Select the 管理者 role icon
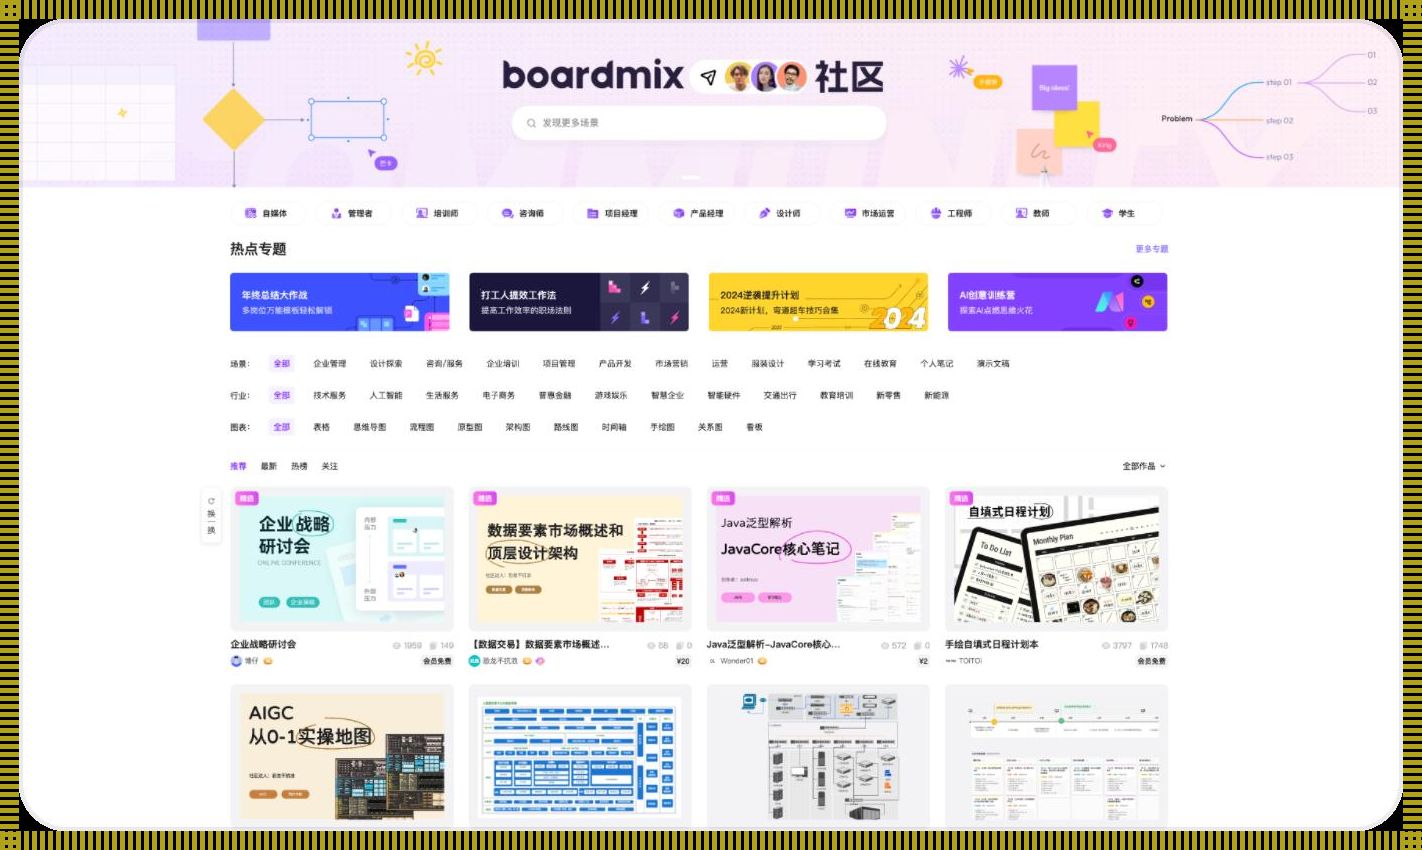This screenshot has width=1422, height=850. click(x=336, y=213)
